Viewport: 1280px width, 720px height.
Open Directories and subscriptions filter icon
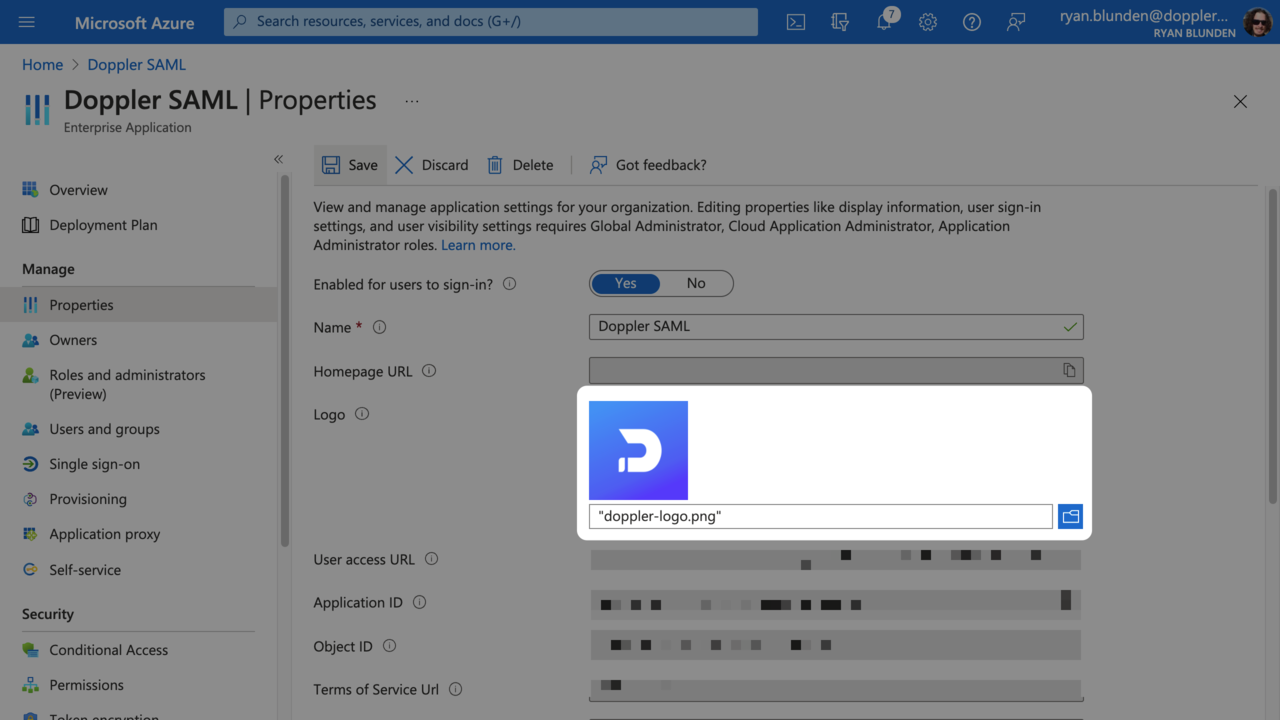(840, 22)
